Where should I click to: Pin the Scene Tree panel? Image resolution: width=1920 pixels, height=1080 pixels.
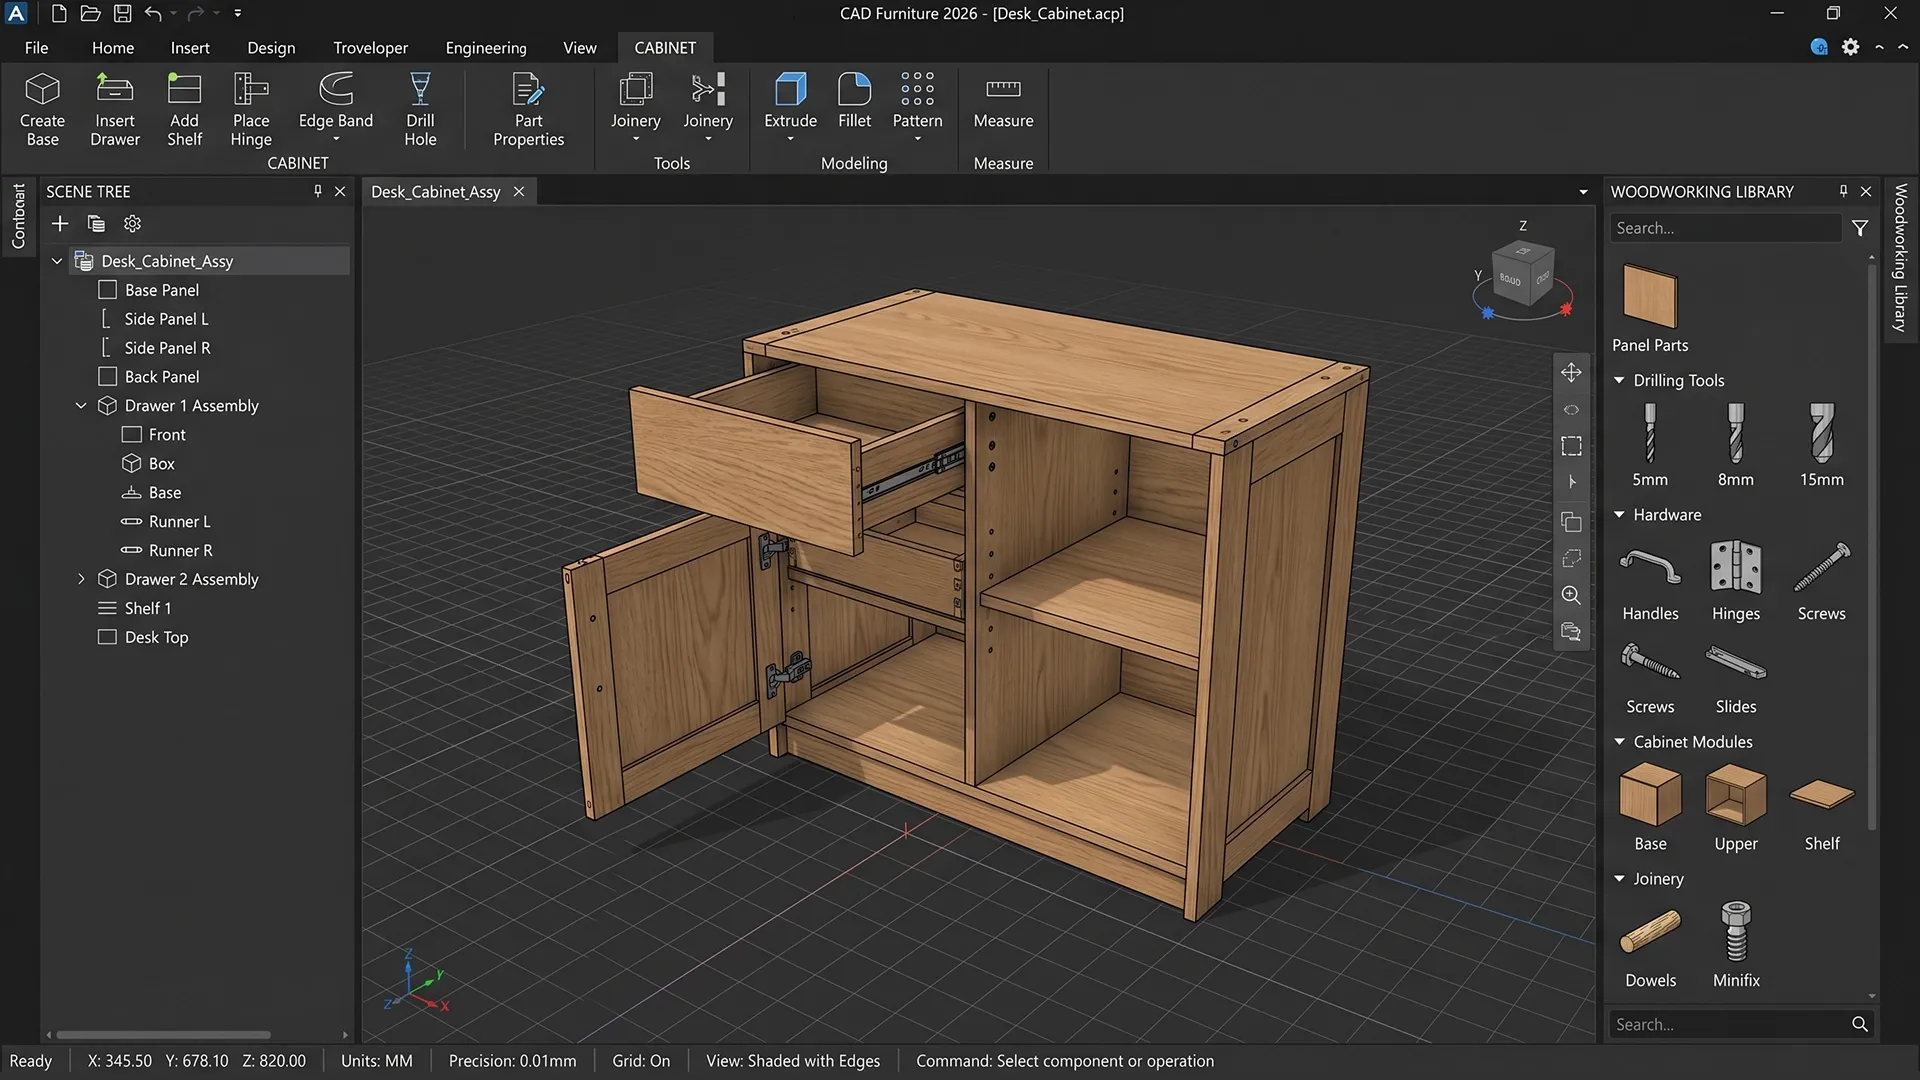317,191
